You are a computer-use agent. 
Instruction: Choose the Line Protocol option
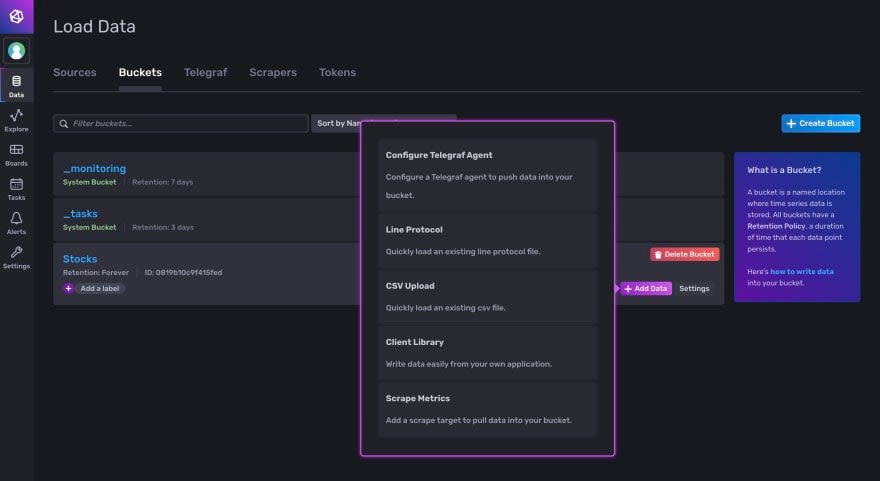point(488,240)
